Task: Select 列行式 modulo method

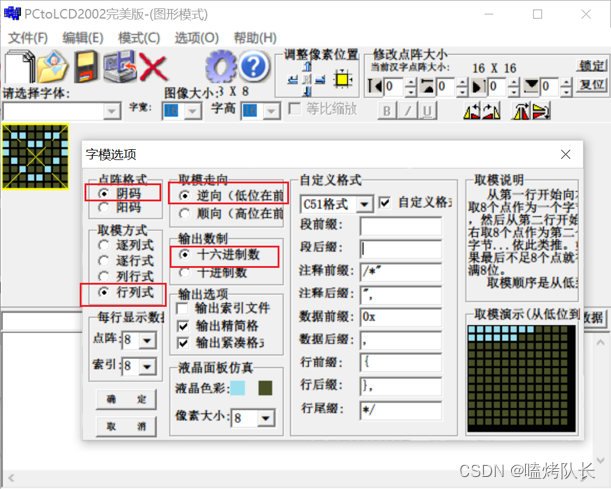Action: [126, 276]
